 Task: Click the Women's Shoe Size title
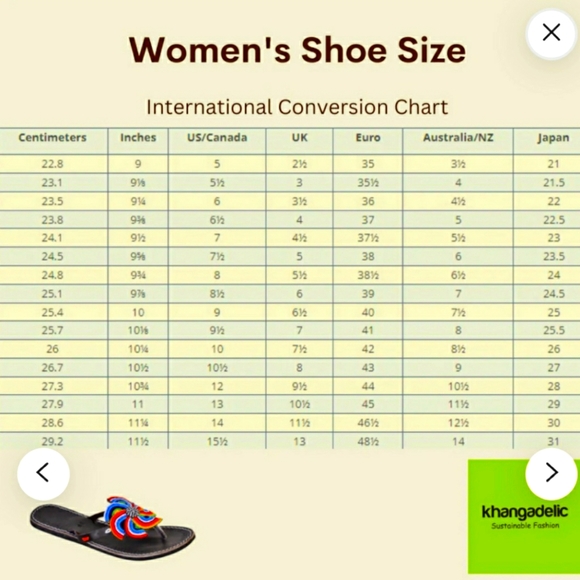pyautogui.click(x=297, y=50)
